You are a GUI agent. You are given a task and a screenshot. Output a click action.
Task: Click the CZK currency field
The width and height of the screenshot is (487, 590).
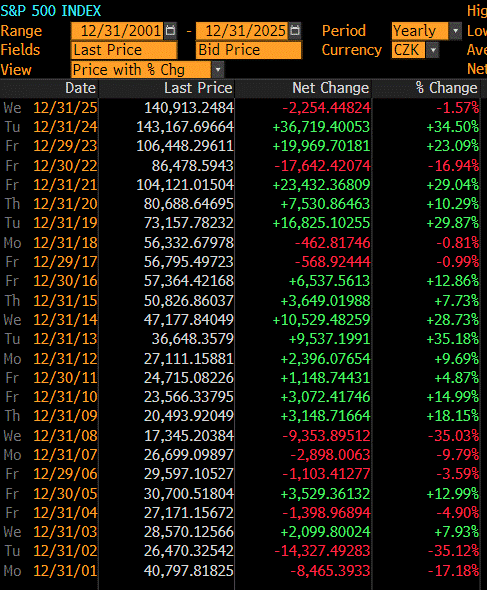point(408,50)
